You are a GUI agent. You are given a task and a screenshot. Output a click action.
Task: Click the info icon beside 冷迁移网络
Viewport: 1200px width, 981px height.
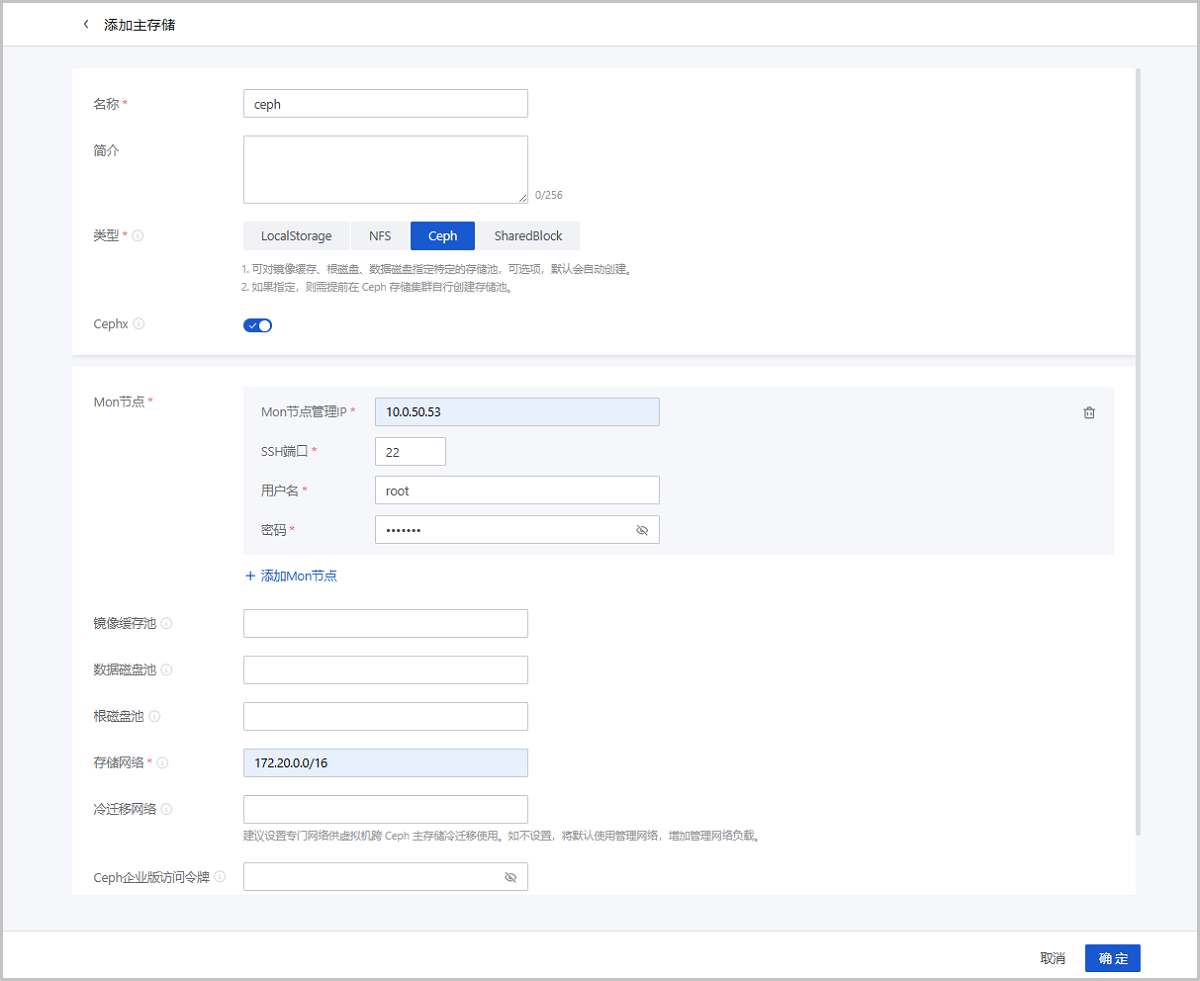pos(166,809)
